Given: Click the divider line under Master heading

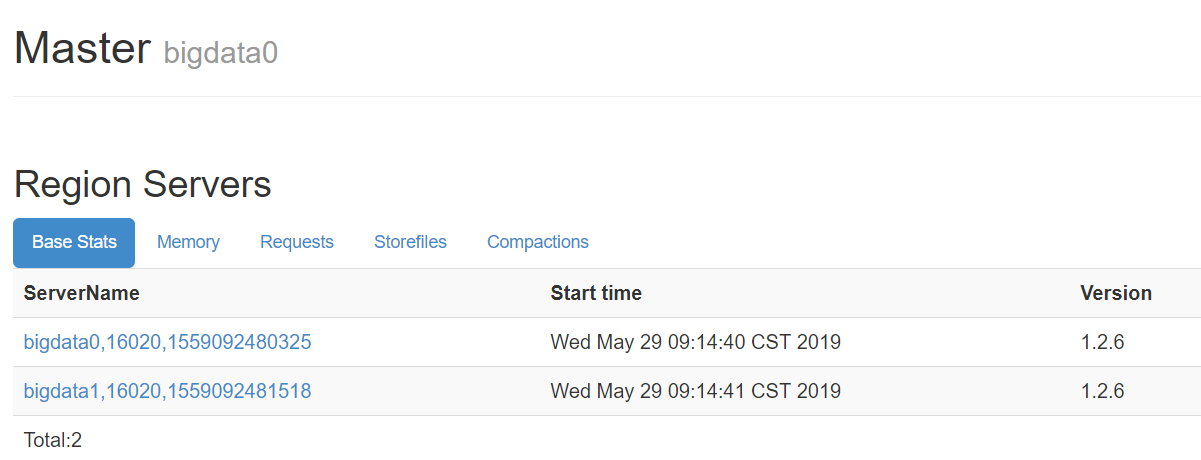Looking at the screenshot, I should 607,96.
